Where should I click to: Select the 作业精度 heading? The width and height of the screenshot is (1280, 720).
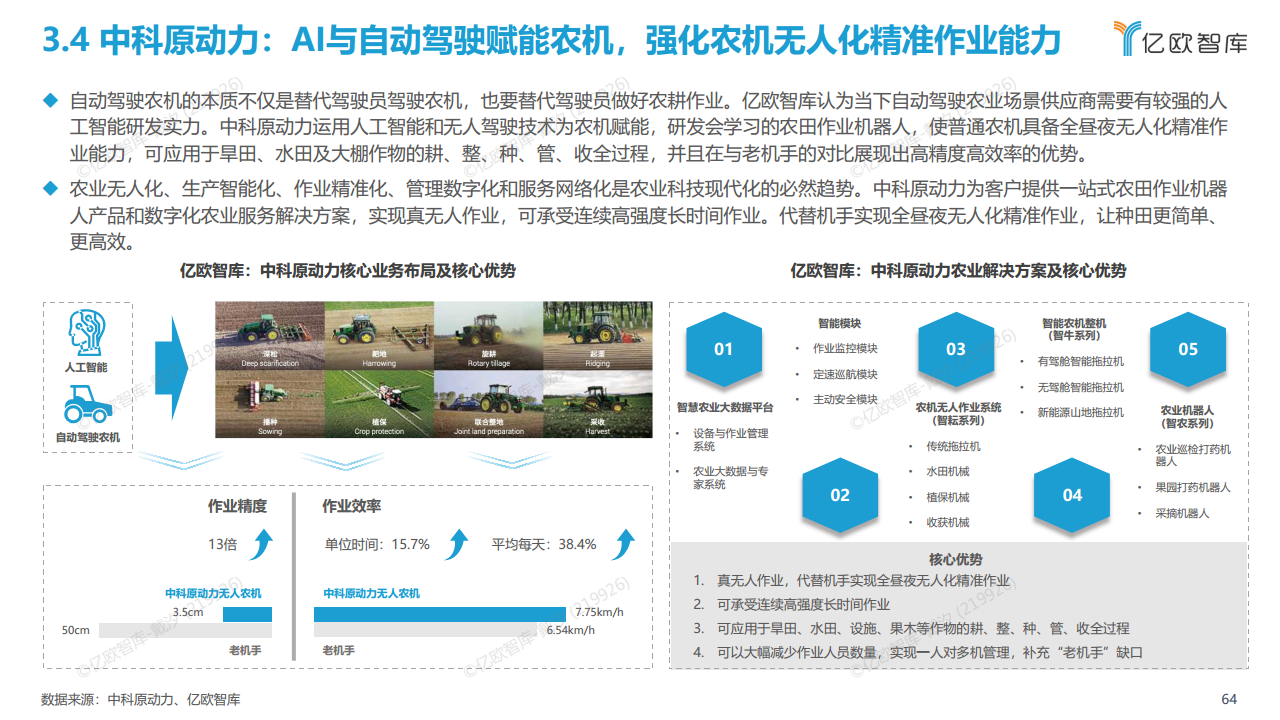pos(237,506)
